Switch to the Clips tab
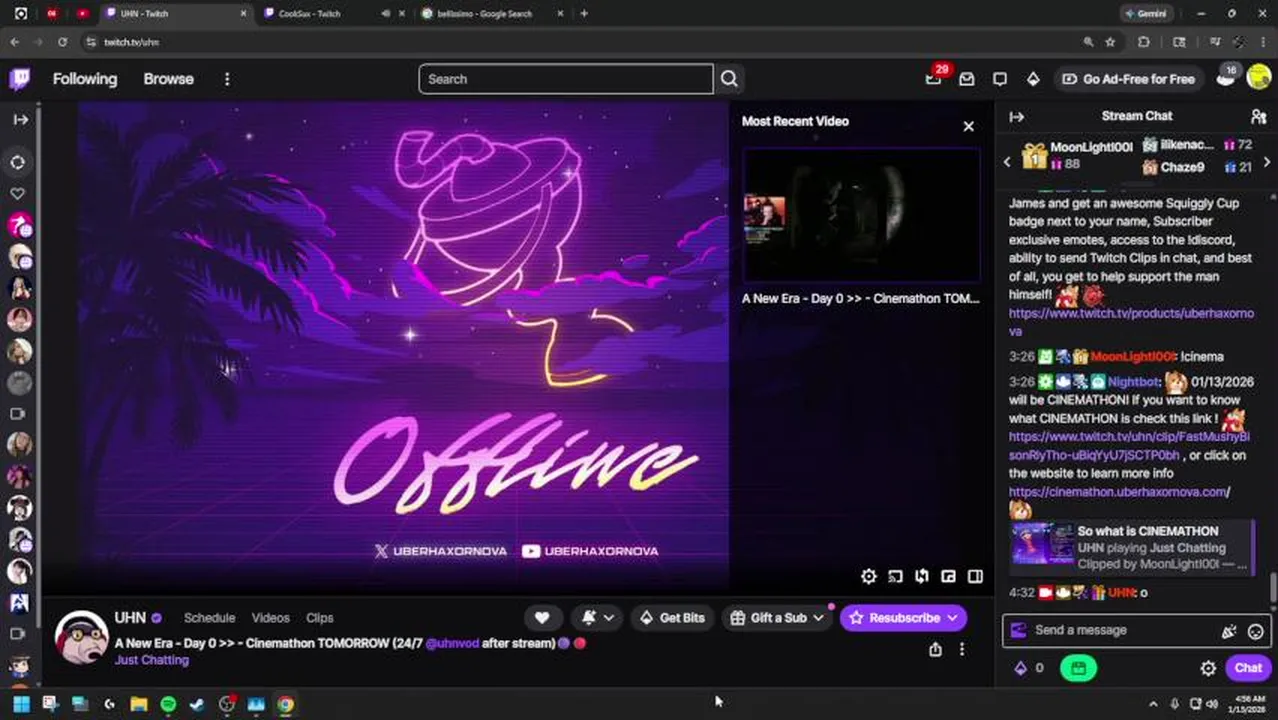The width and height of the screenshot is (1278, 720). click(319, 618)
